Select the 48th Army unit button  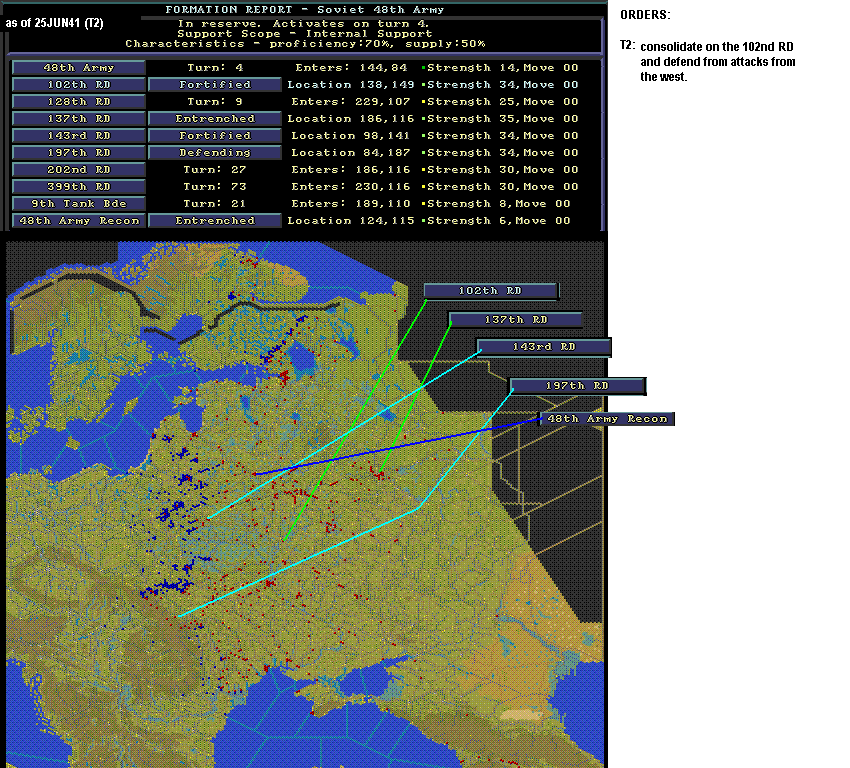pyautogui.click(x=79, y=68)
